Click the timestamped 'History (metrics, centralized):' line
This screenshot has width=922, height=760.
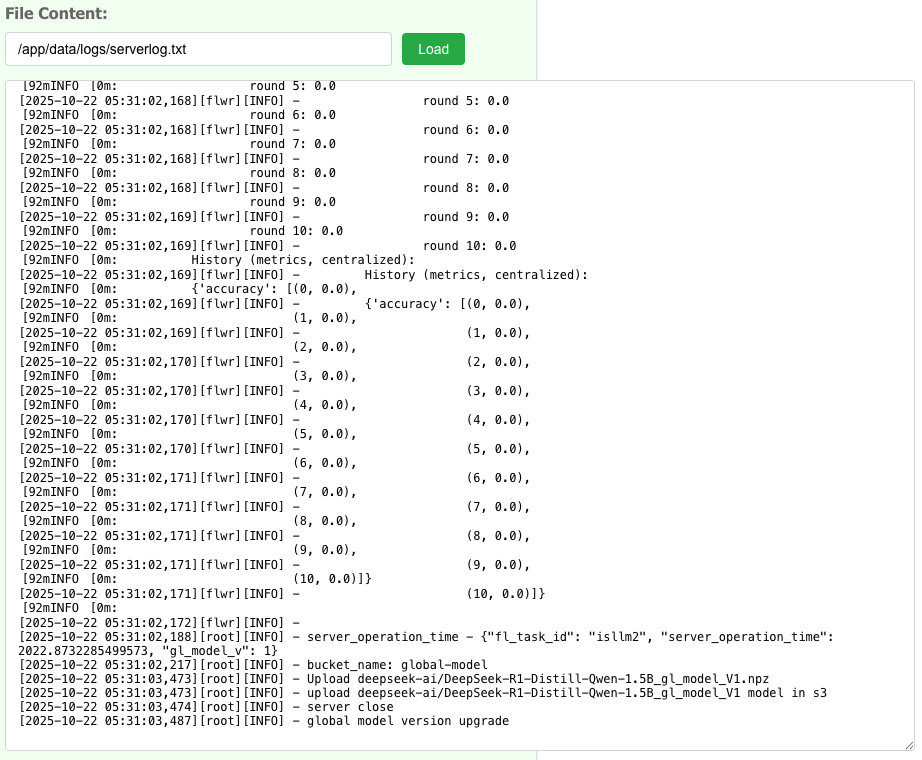[x=303, y=274]
